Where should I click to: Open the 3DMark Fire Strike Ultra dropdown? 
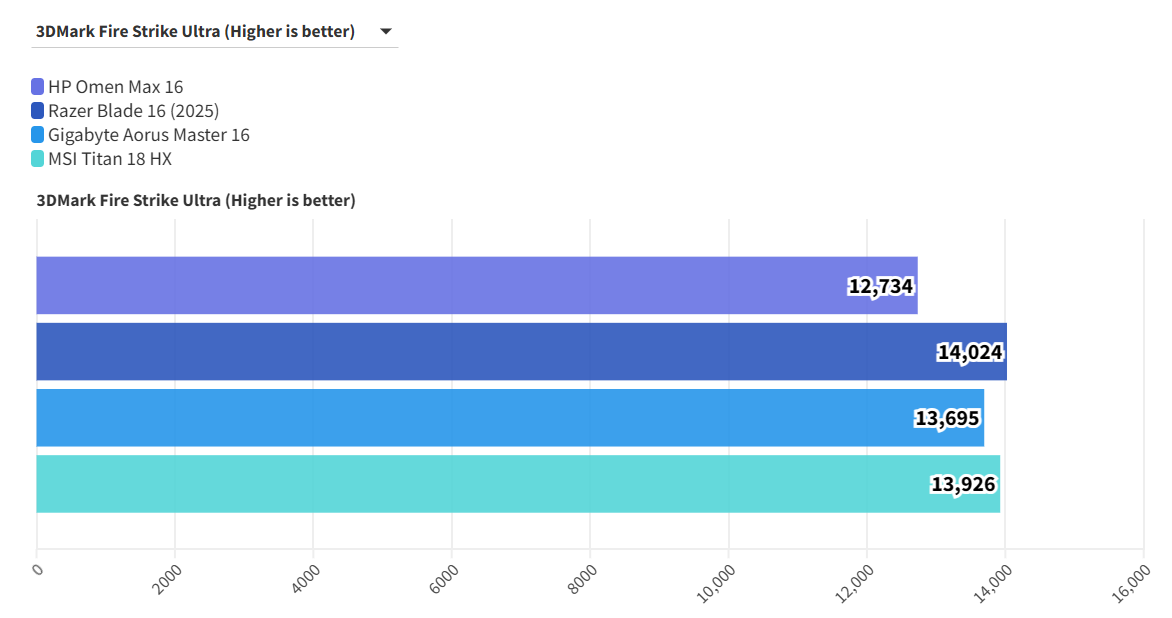point(195,31)
